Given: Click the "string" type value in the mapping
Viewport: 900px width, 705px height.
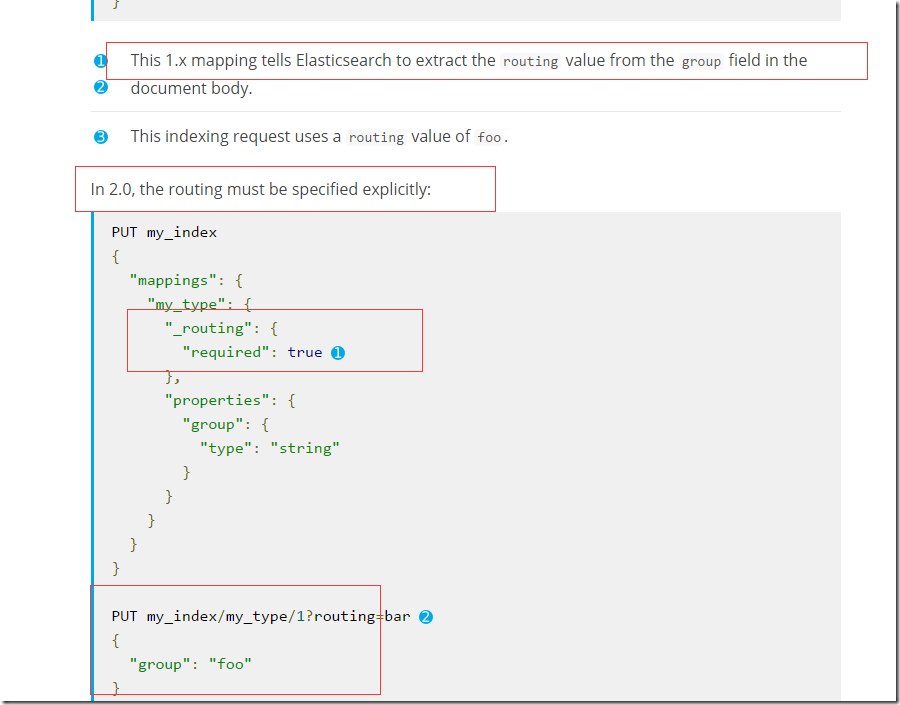Looking at the screenshot, I should click(x=305, y=448).
